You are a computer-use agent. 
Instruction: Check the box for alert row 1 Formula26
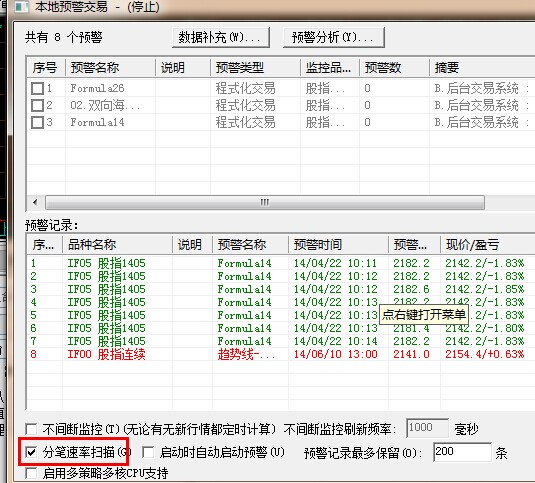(37, 89)
